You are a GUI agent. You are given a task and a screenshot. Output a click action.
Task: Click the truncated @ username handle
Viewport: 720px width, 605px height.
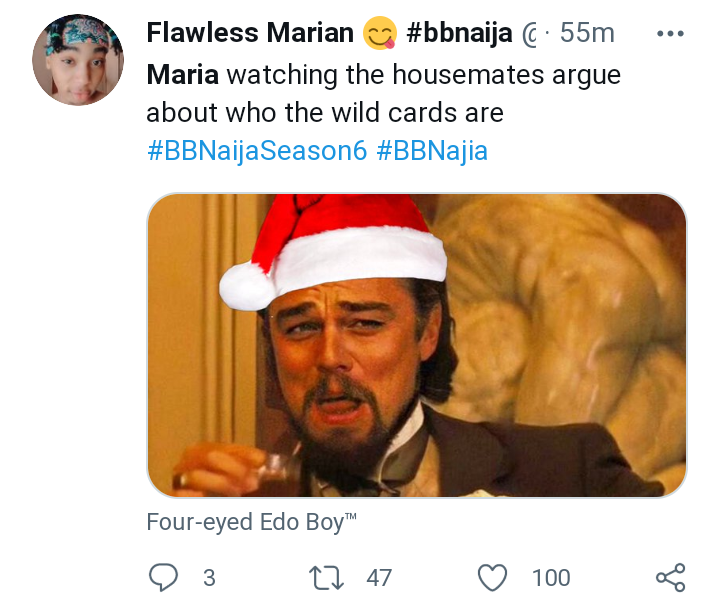coord(531,34)
